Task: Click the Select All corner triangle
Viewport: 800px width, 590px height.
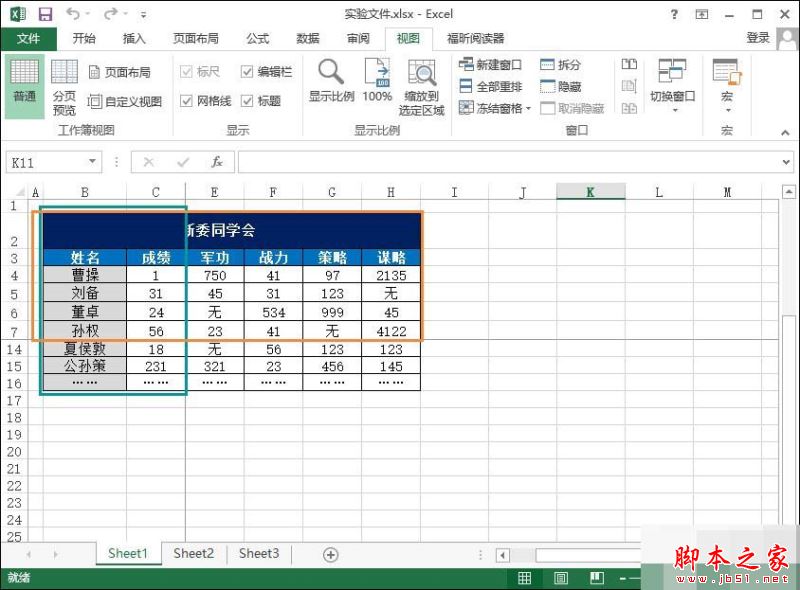Action: click(x=19, y=192)
